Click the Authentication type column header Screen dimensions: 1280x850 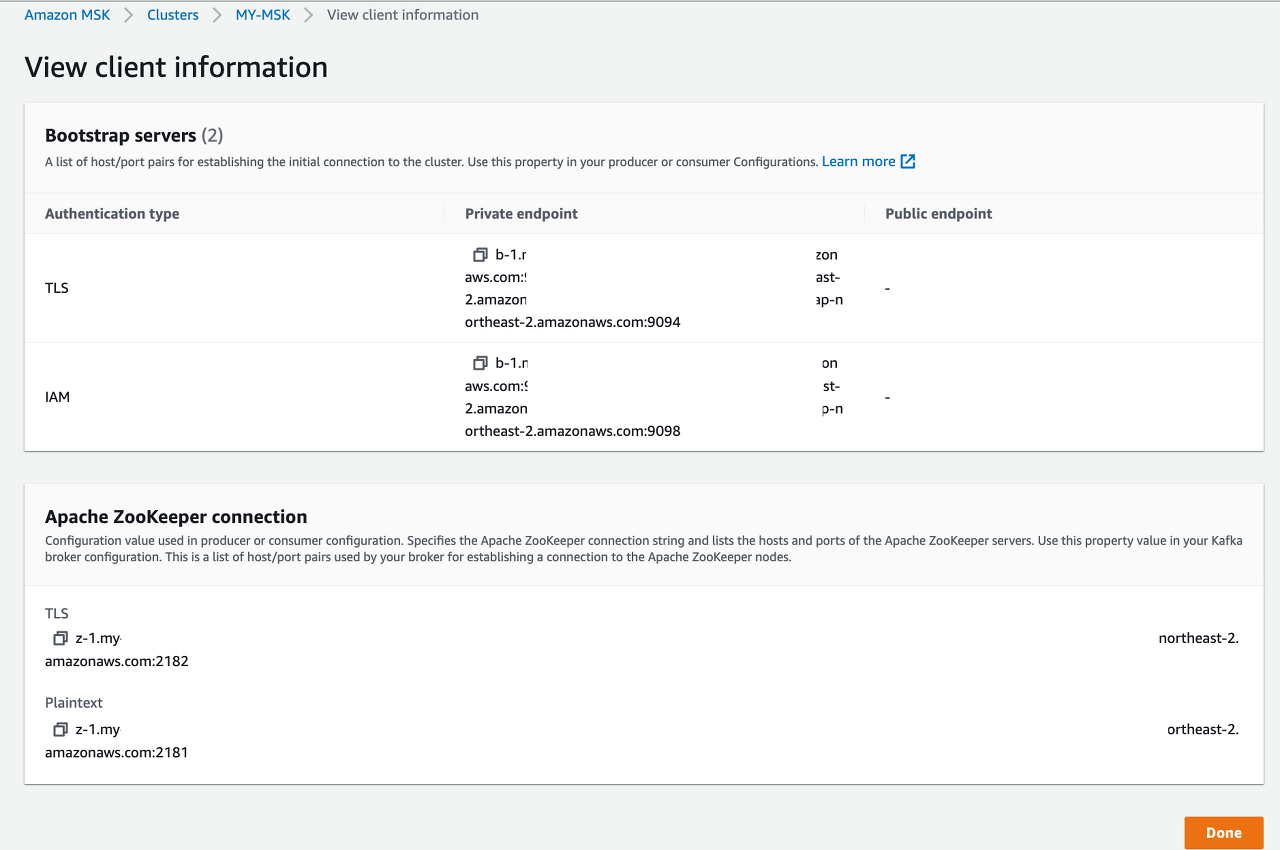pos(112,213)
